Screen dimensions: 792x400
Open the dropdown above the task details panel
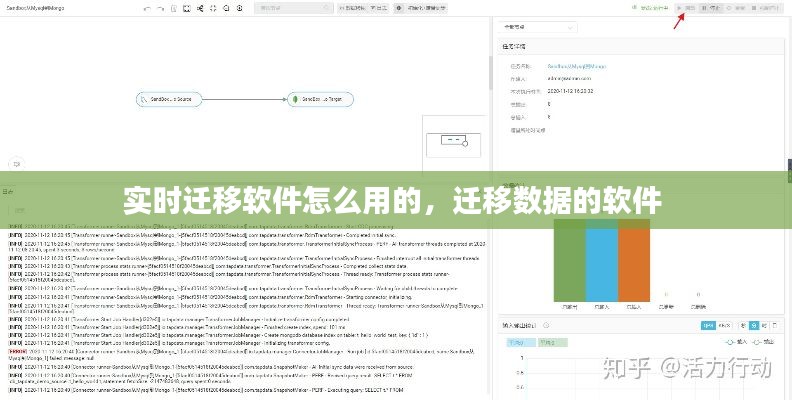[x=538, y=27]
